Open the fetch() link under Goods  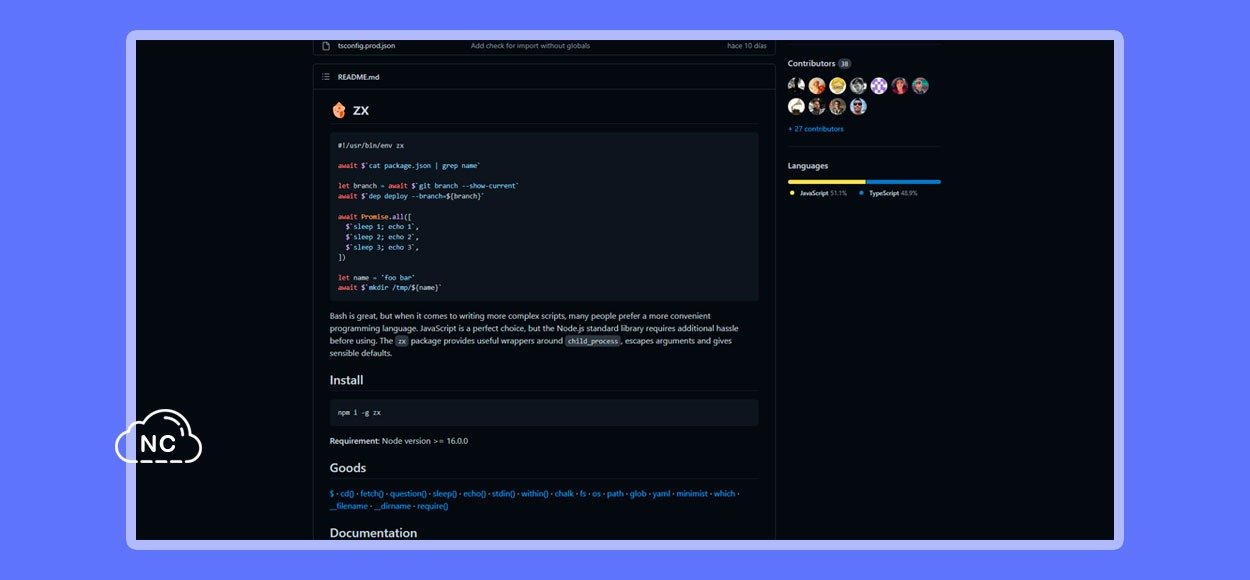pyautogui.click(x=372, y=493)
